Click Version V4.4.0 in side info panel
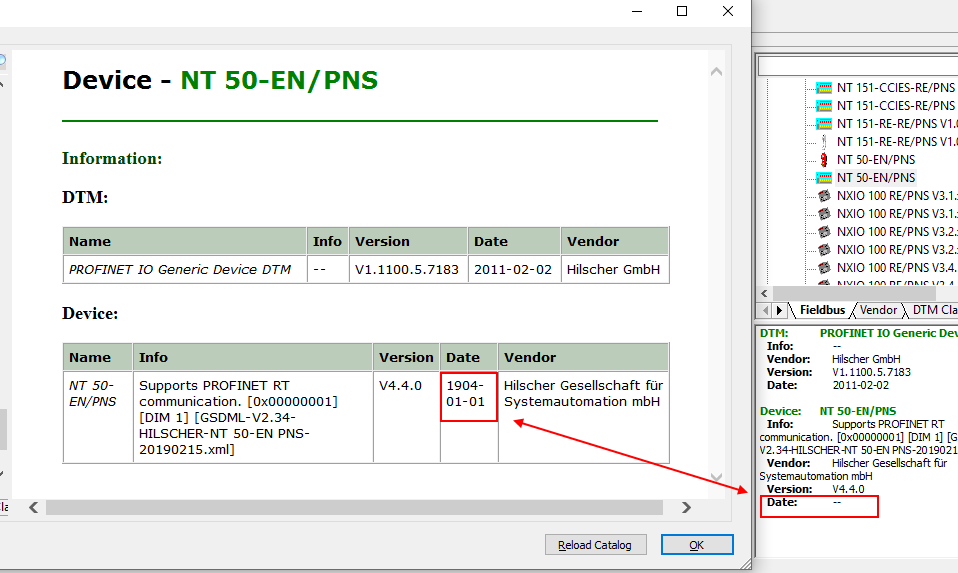The width and height of the screenshot is (958, 573). tap(848, 489)
